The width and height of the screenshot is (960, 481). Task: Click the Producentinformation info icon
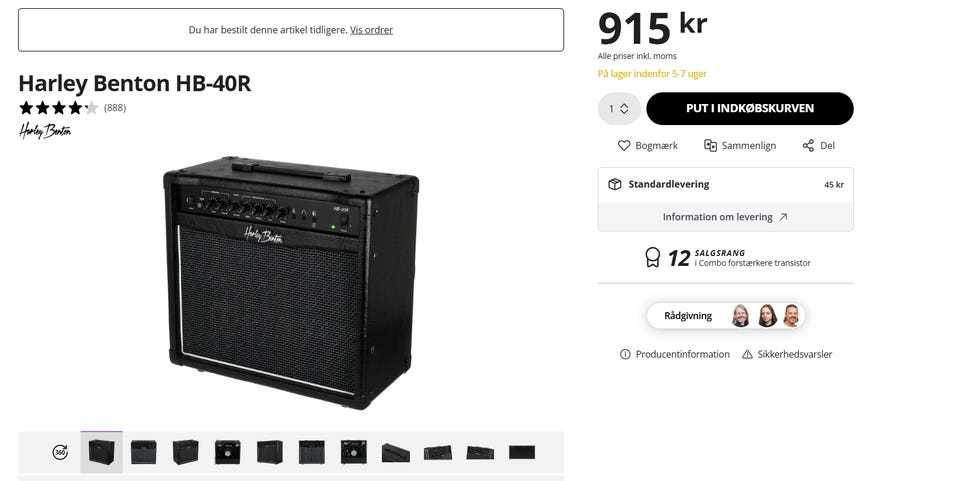coord(625,354)
